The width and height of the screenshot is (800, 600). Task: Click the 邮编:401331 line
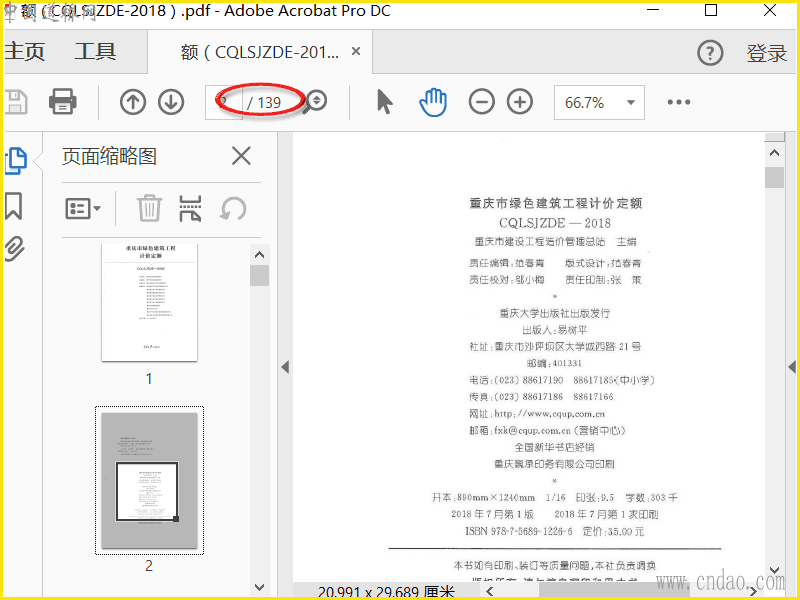point(554,363)
